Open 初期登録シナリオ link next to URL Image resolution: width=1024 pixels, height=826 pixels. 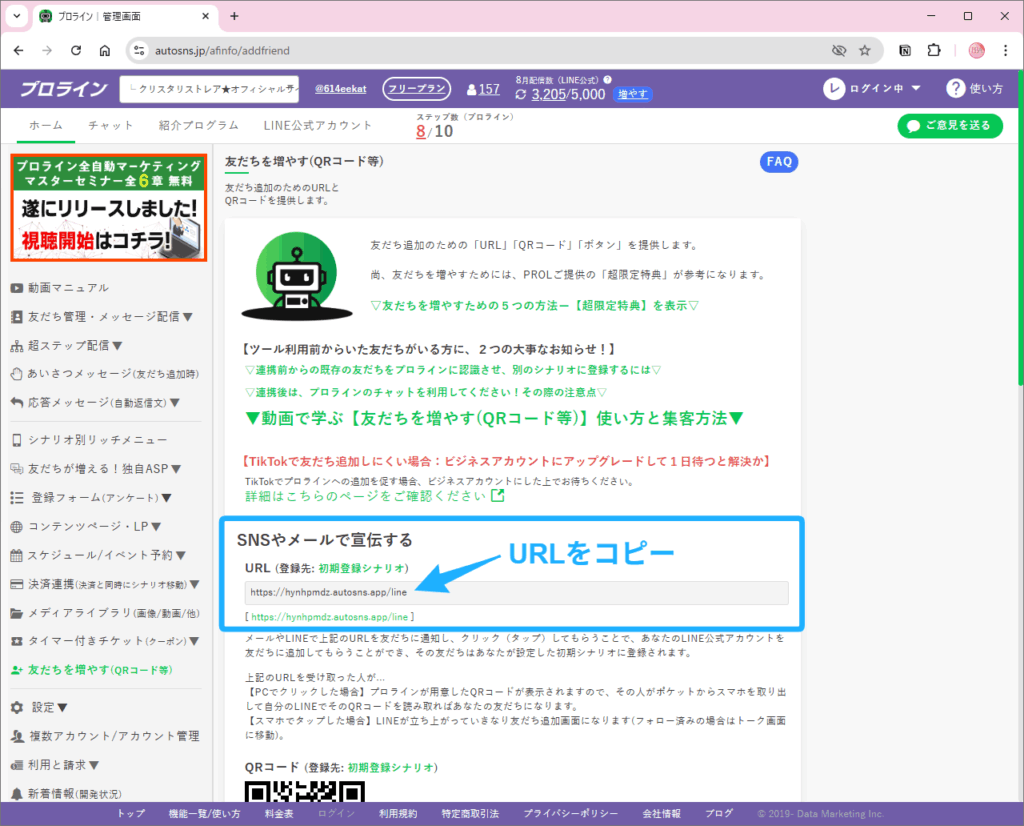click(x=361, y=568)
